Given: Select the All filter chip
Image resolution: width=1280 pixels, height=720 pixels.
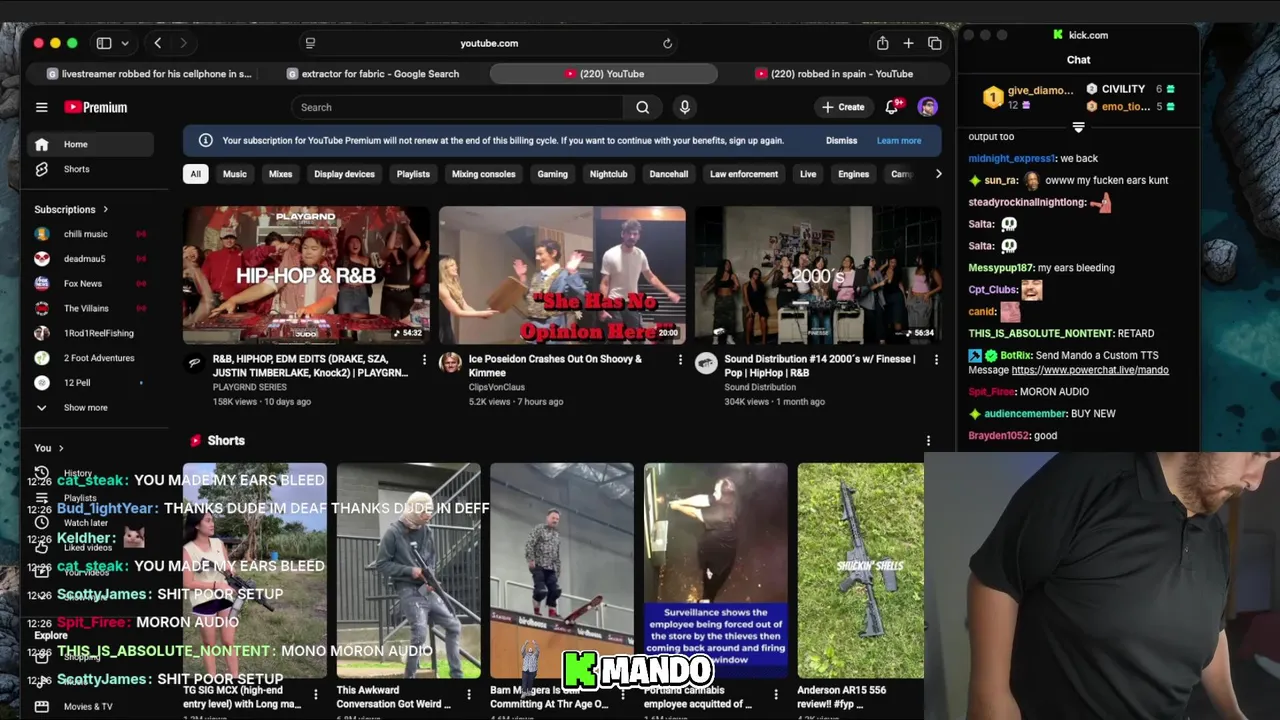Looking at the screenshot, I should coord(195,174).
